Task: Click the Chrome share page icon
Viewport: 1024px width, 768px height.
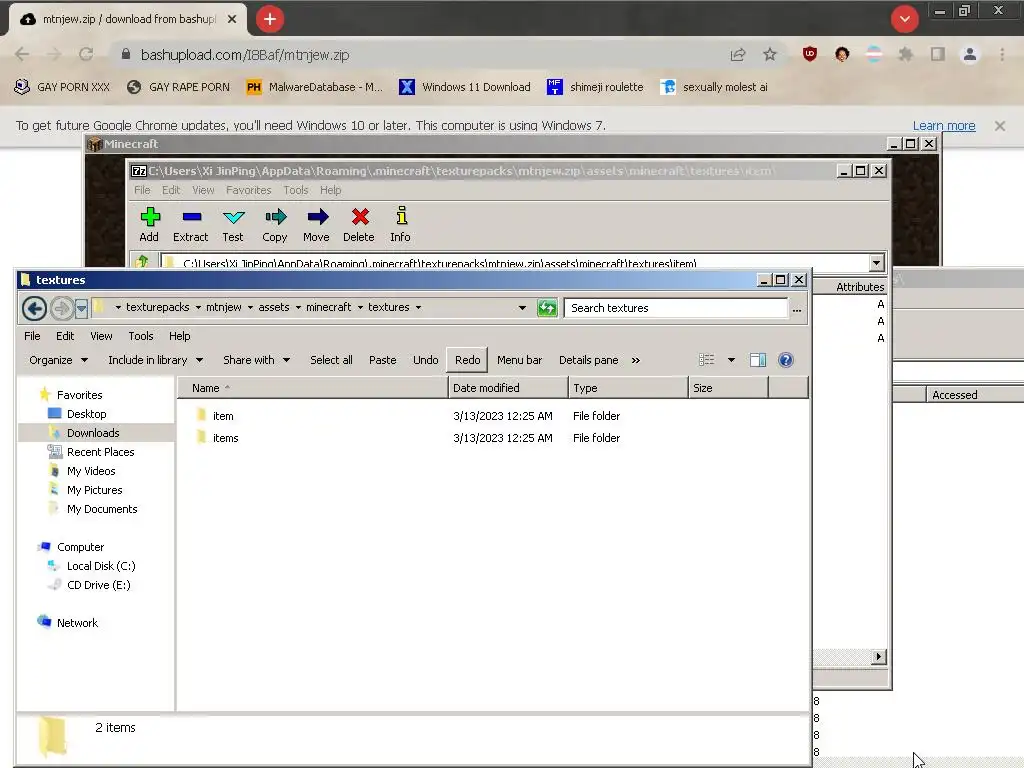Action: click(x=738, y=55)
